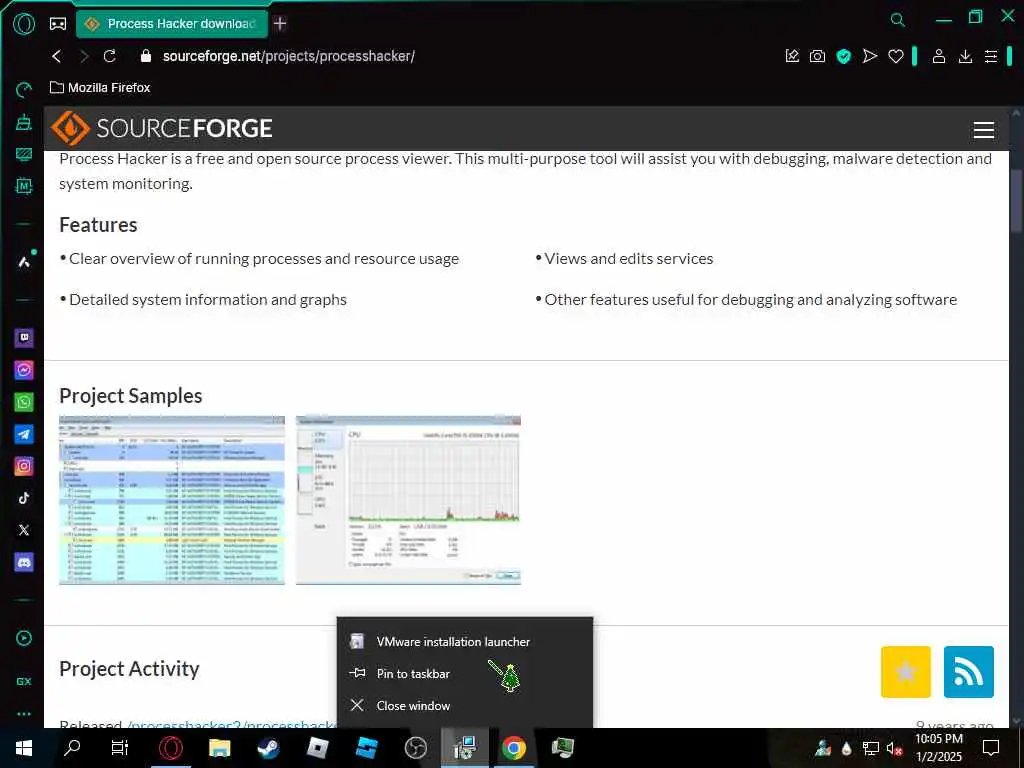Image resolution: width=1024 pixels, height=768 pixels.
Task: Open Easy Setup sliders icon
Action: click(x=991, y=56)
